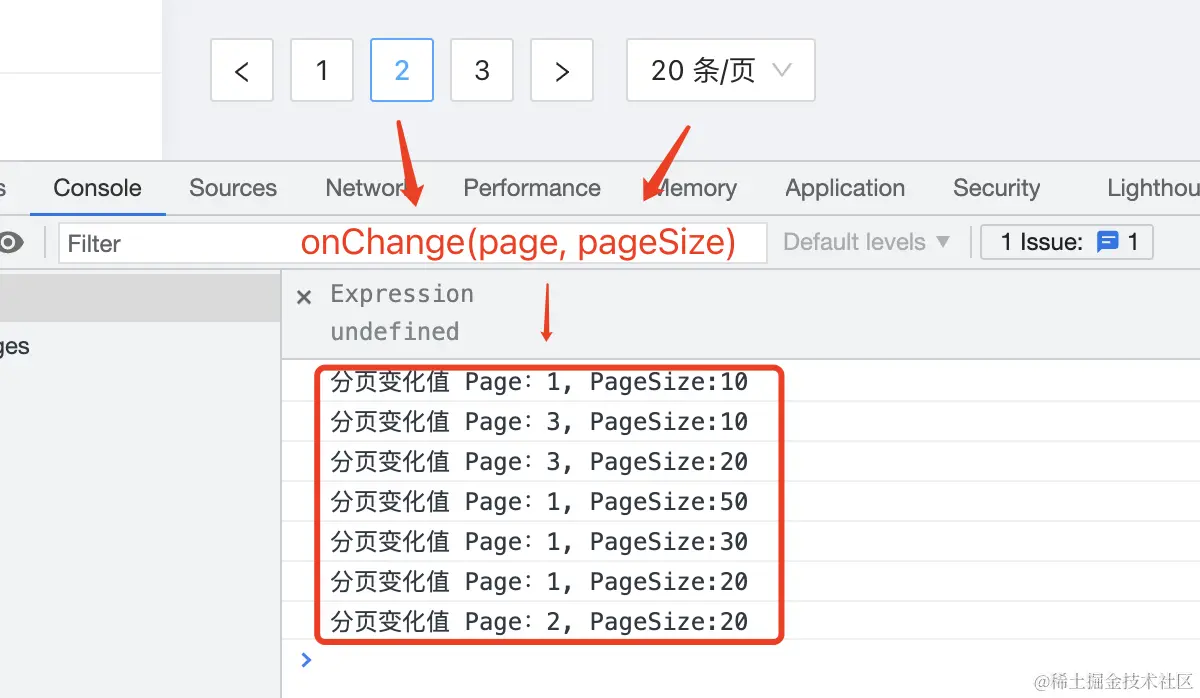Select page 3 in pagination
Image resolution: width=1200 pixels, height=698 pixels.
pos(482,70)
